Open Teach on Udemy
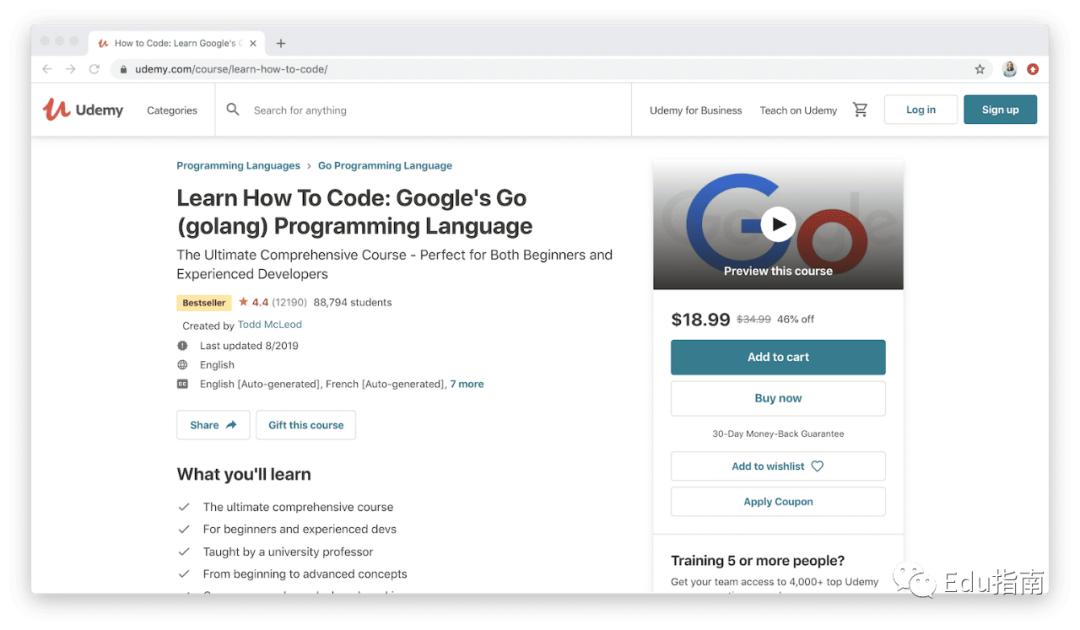The height and width of the screenshot is (630, 1080). [798, 111]
